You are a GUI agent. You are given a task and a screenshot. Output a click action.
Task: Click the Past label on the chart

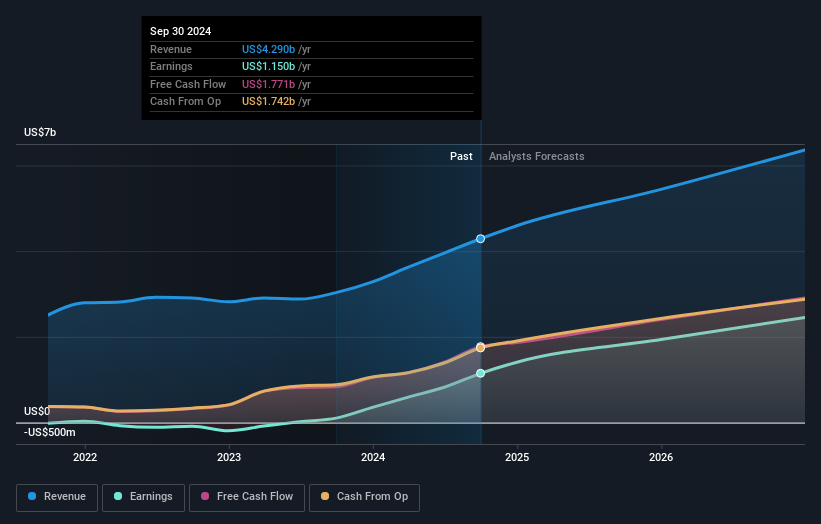(461, 156)
